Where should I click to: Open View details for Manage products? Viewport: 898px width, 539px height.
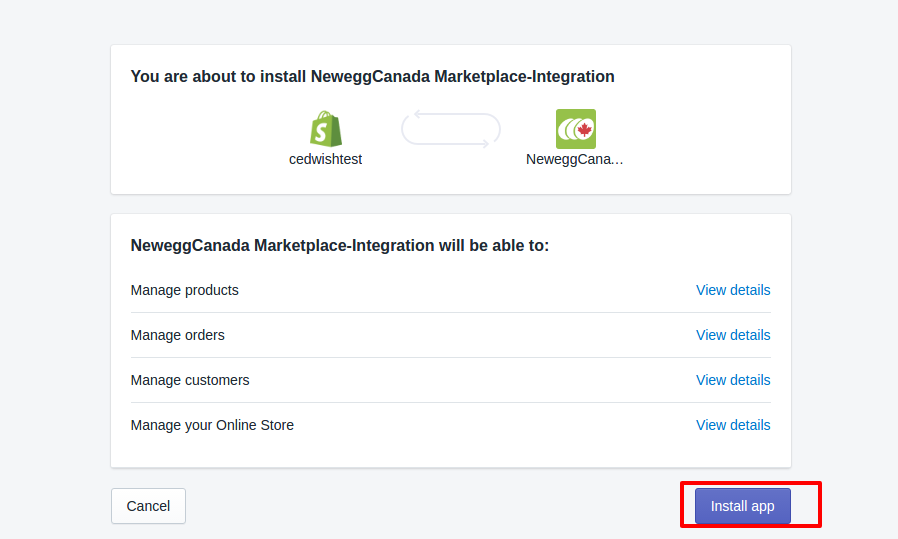tap(732, 290)
